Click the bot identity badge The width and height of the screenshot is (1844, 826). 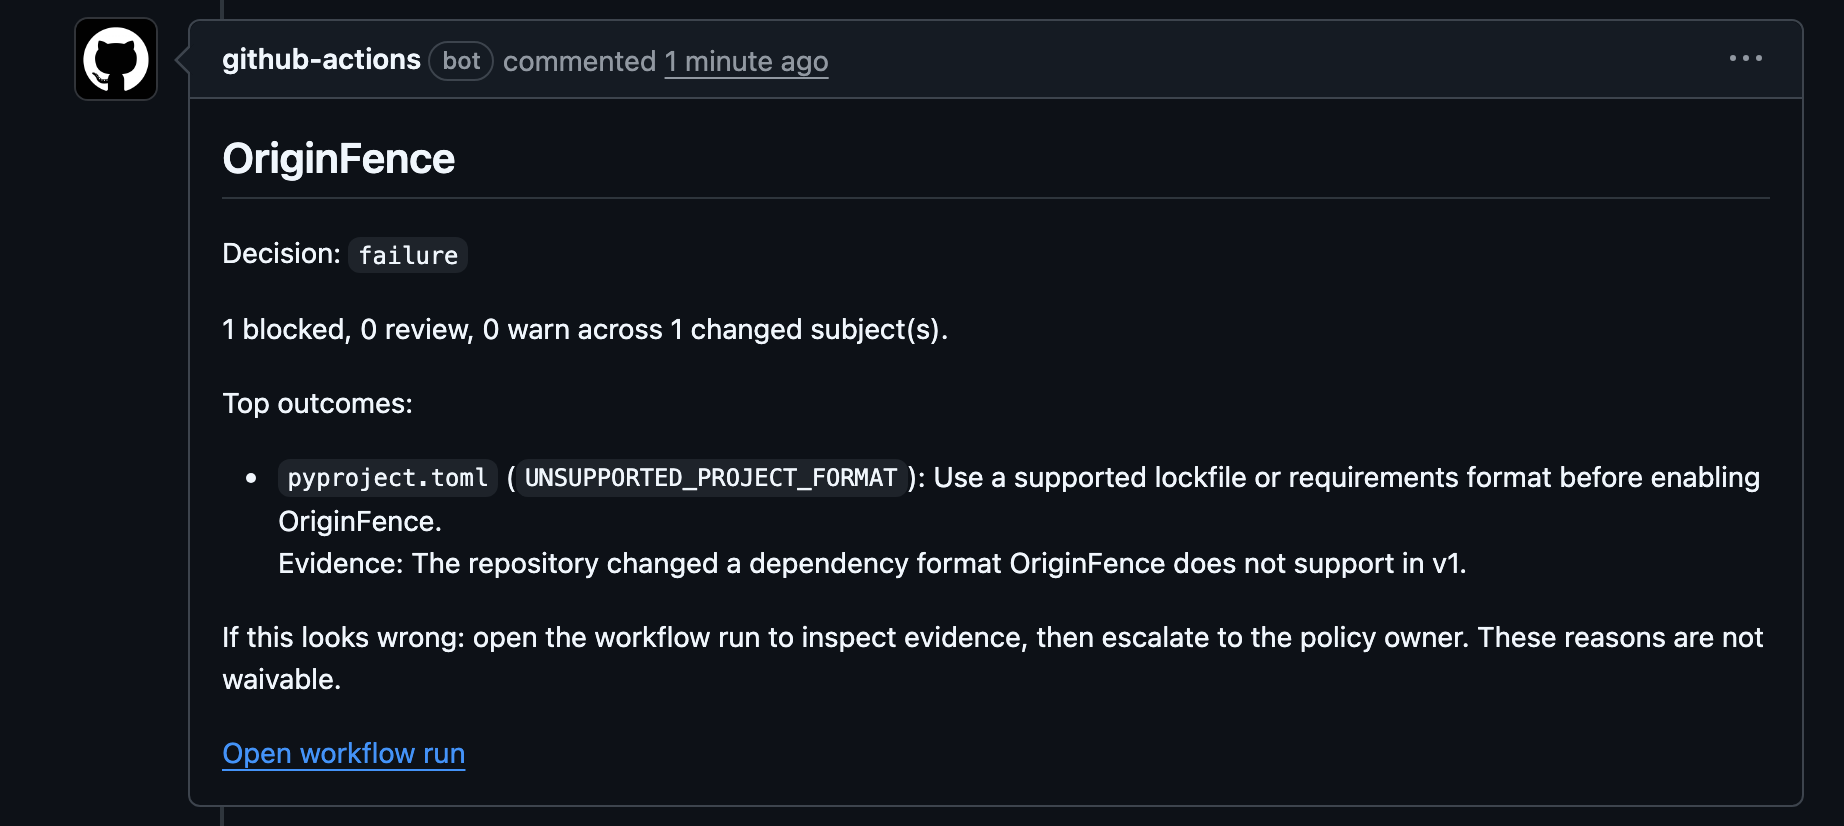pyautogui.click(x=460, y=61)
